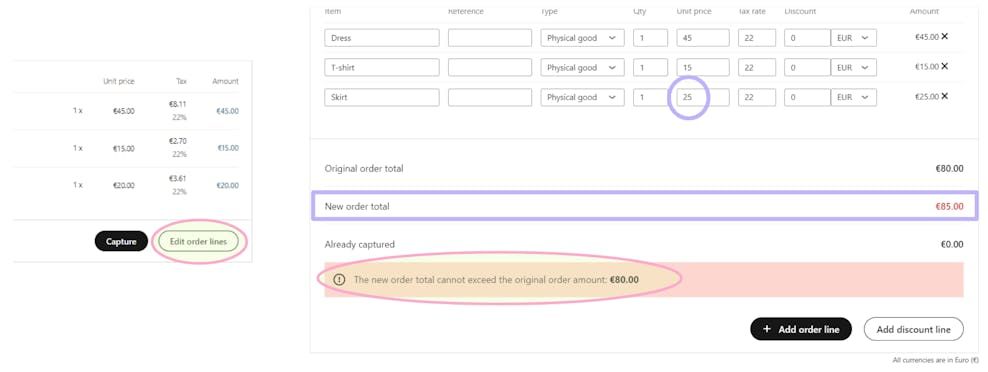988x372 pixels.
Task: Select the Dress item name field
Action: point(382,38)
